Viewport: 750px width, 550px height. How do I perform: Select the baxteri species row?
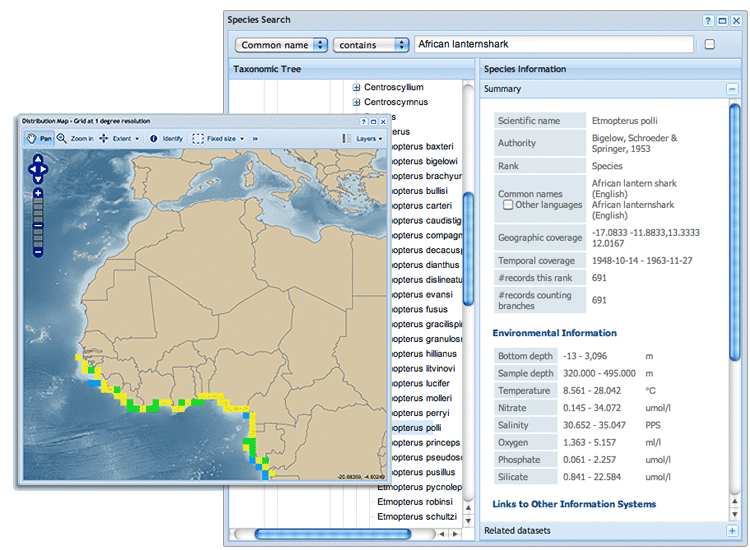click(422, 146)
